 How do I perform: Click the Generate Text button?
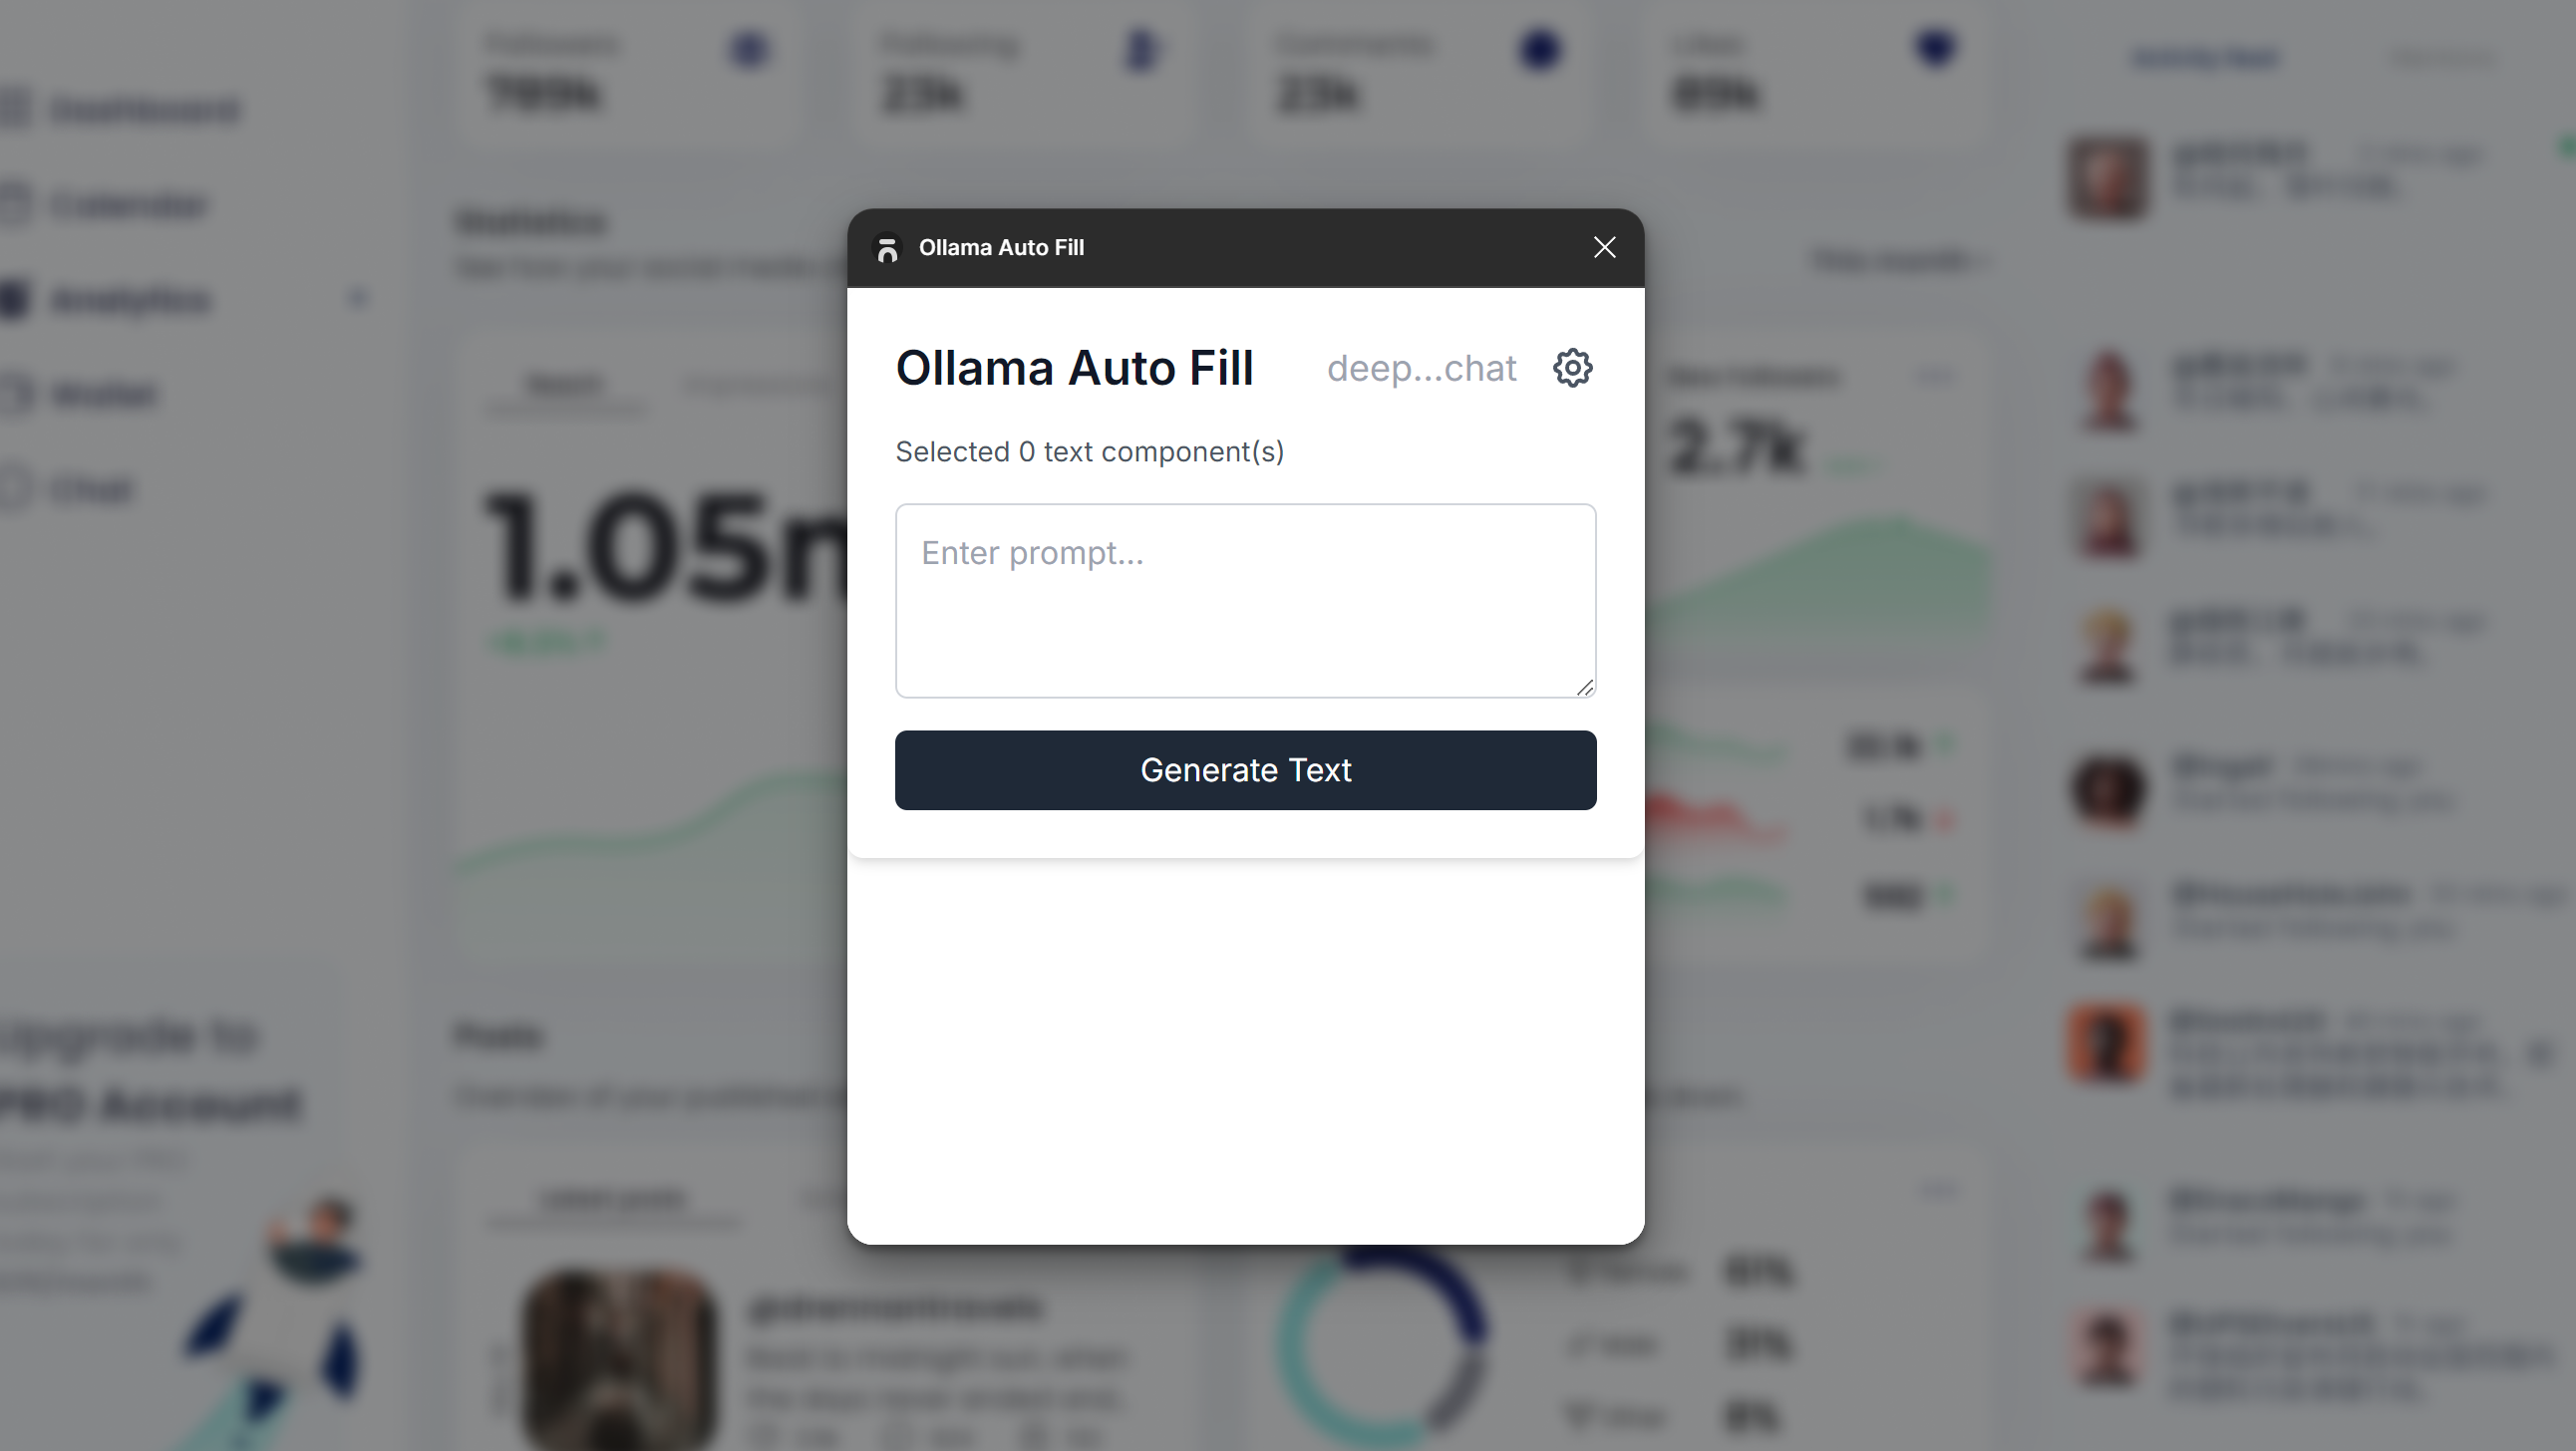click(1245, 770)
